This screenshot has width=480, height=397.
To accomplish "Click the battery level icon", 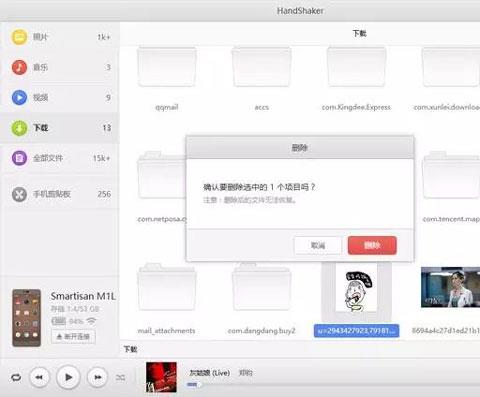I will coord(58,321).
